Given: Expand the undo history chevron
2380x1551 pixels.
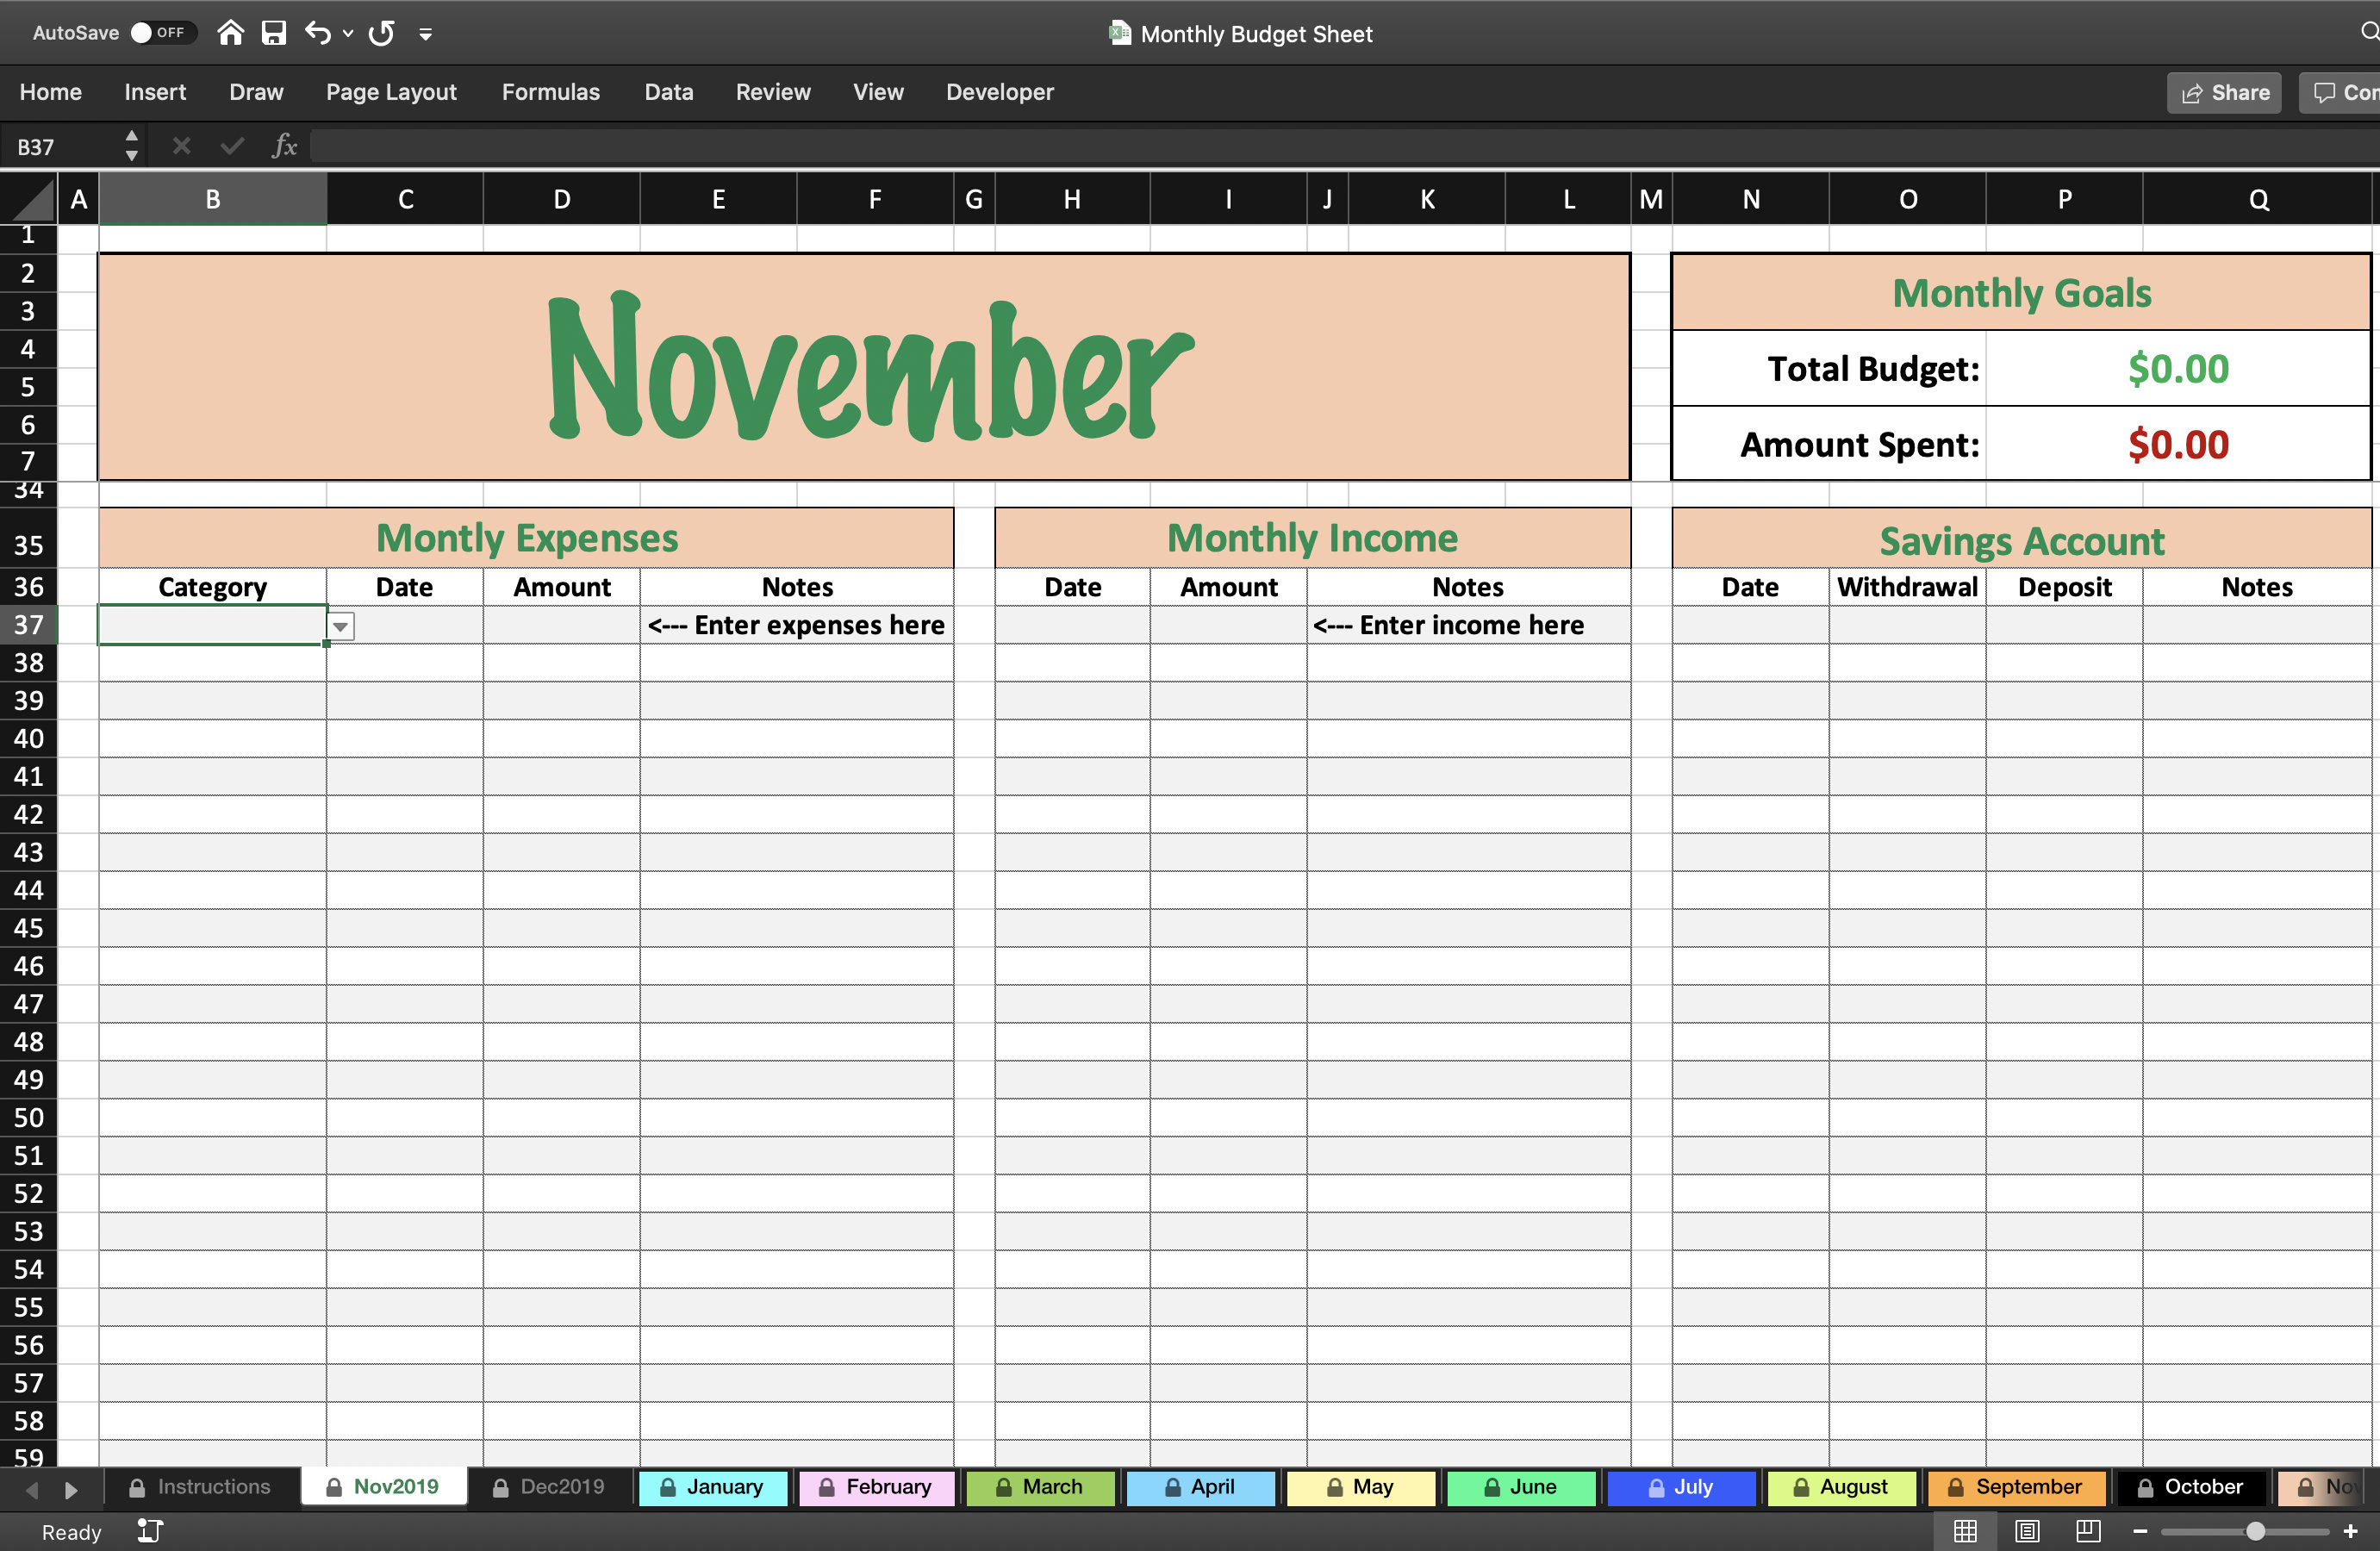Looking at the screenshot, I should [347, 33].
